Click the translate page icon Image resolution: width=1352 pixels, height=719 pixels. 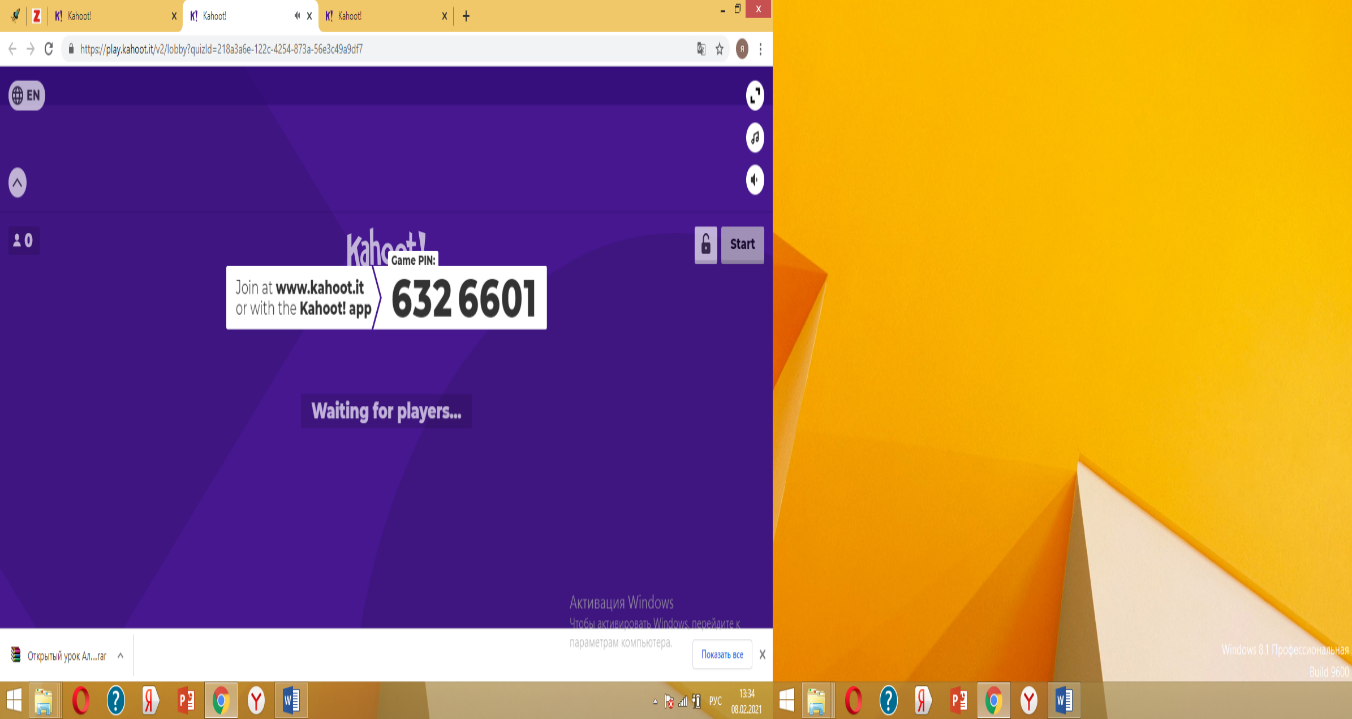click(x=701, y=48)
